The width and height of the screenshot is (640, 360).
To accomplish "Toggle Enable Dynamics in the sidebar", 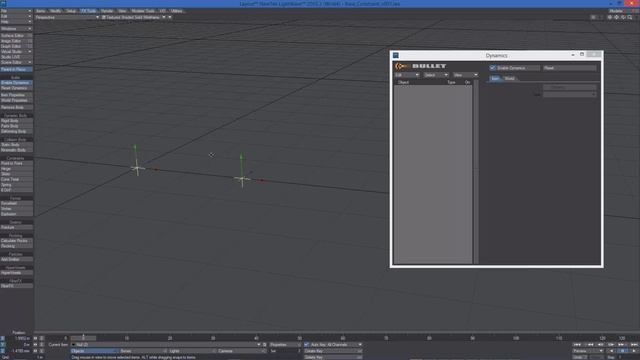I will click(x=16, y=83).
